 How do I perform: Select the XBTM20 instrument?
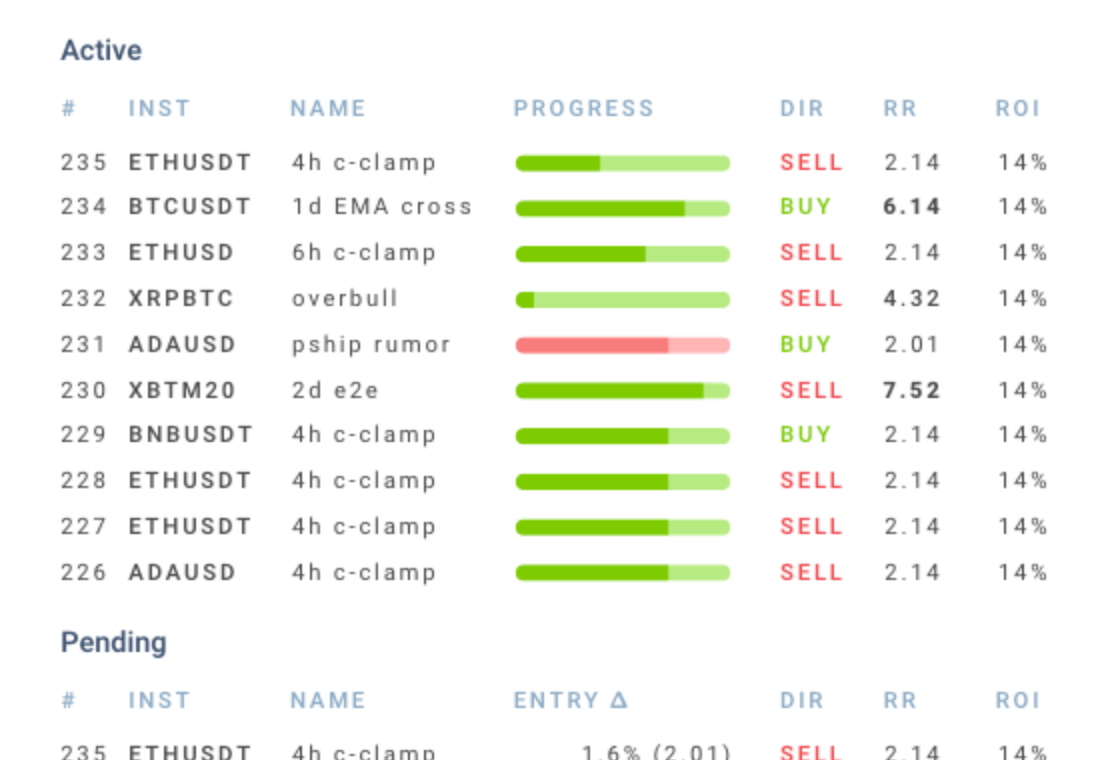pyautogui.click(x=182, y=390)
